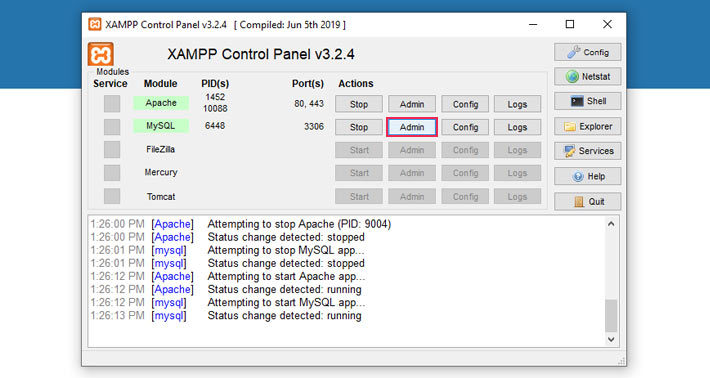Start the FileZilla module
This screenshot has width=710, height=378.
[x=359, y=150]
